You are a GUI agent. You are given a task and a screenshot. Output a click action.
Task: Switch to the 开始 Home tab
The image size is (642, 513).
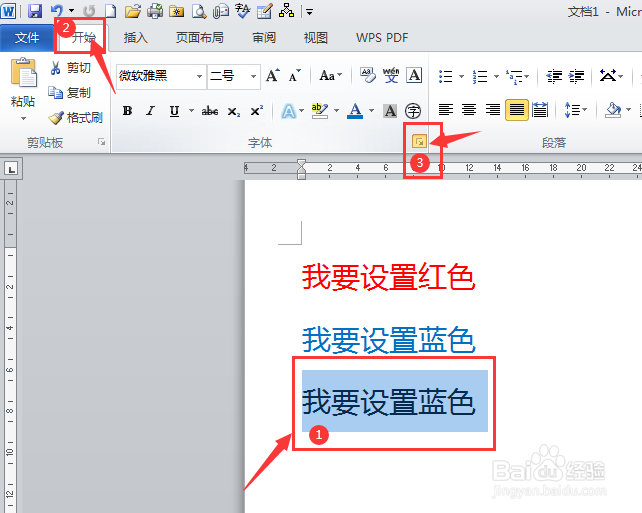84,38
